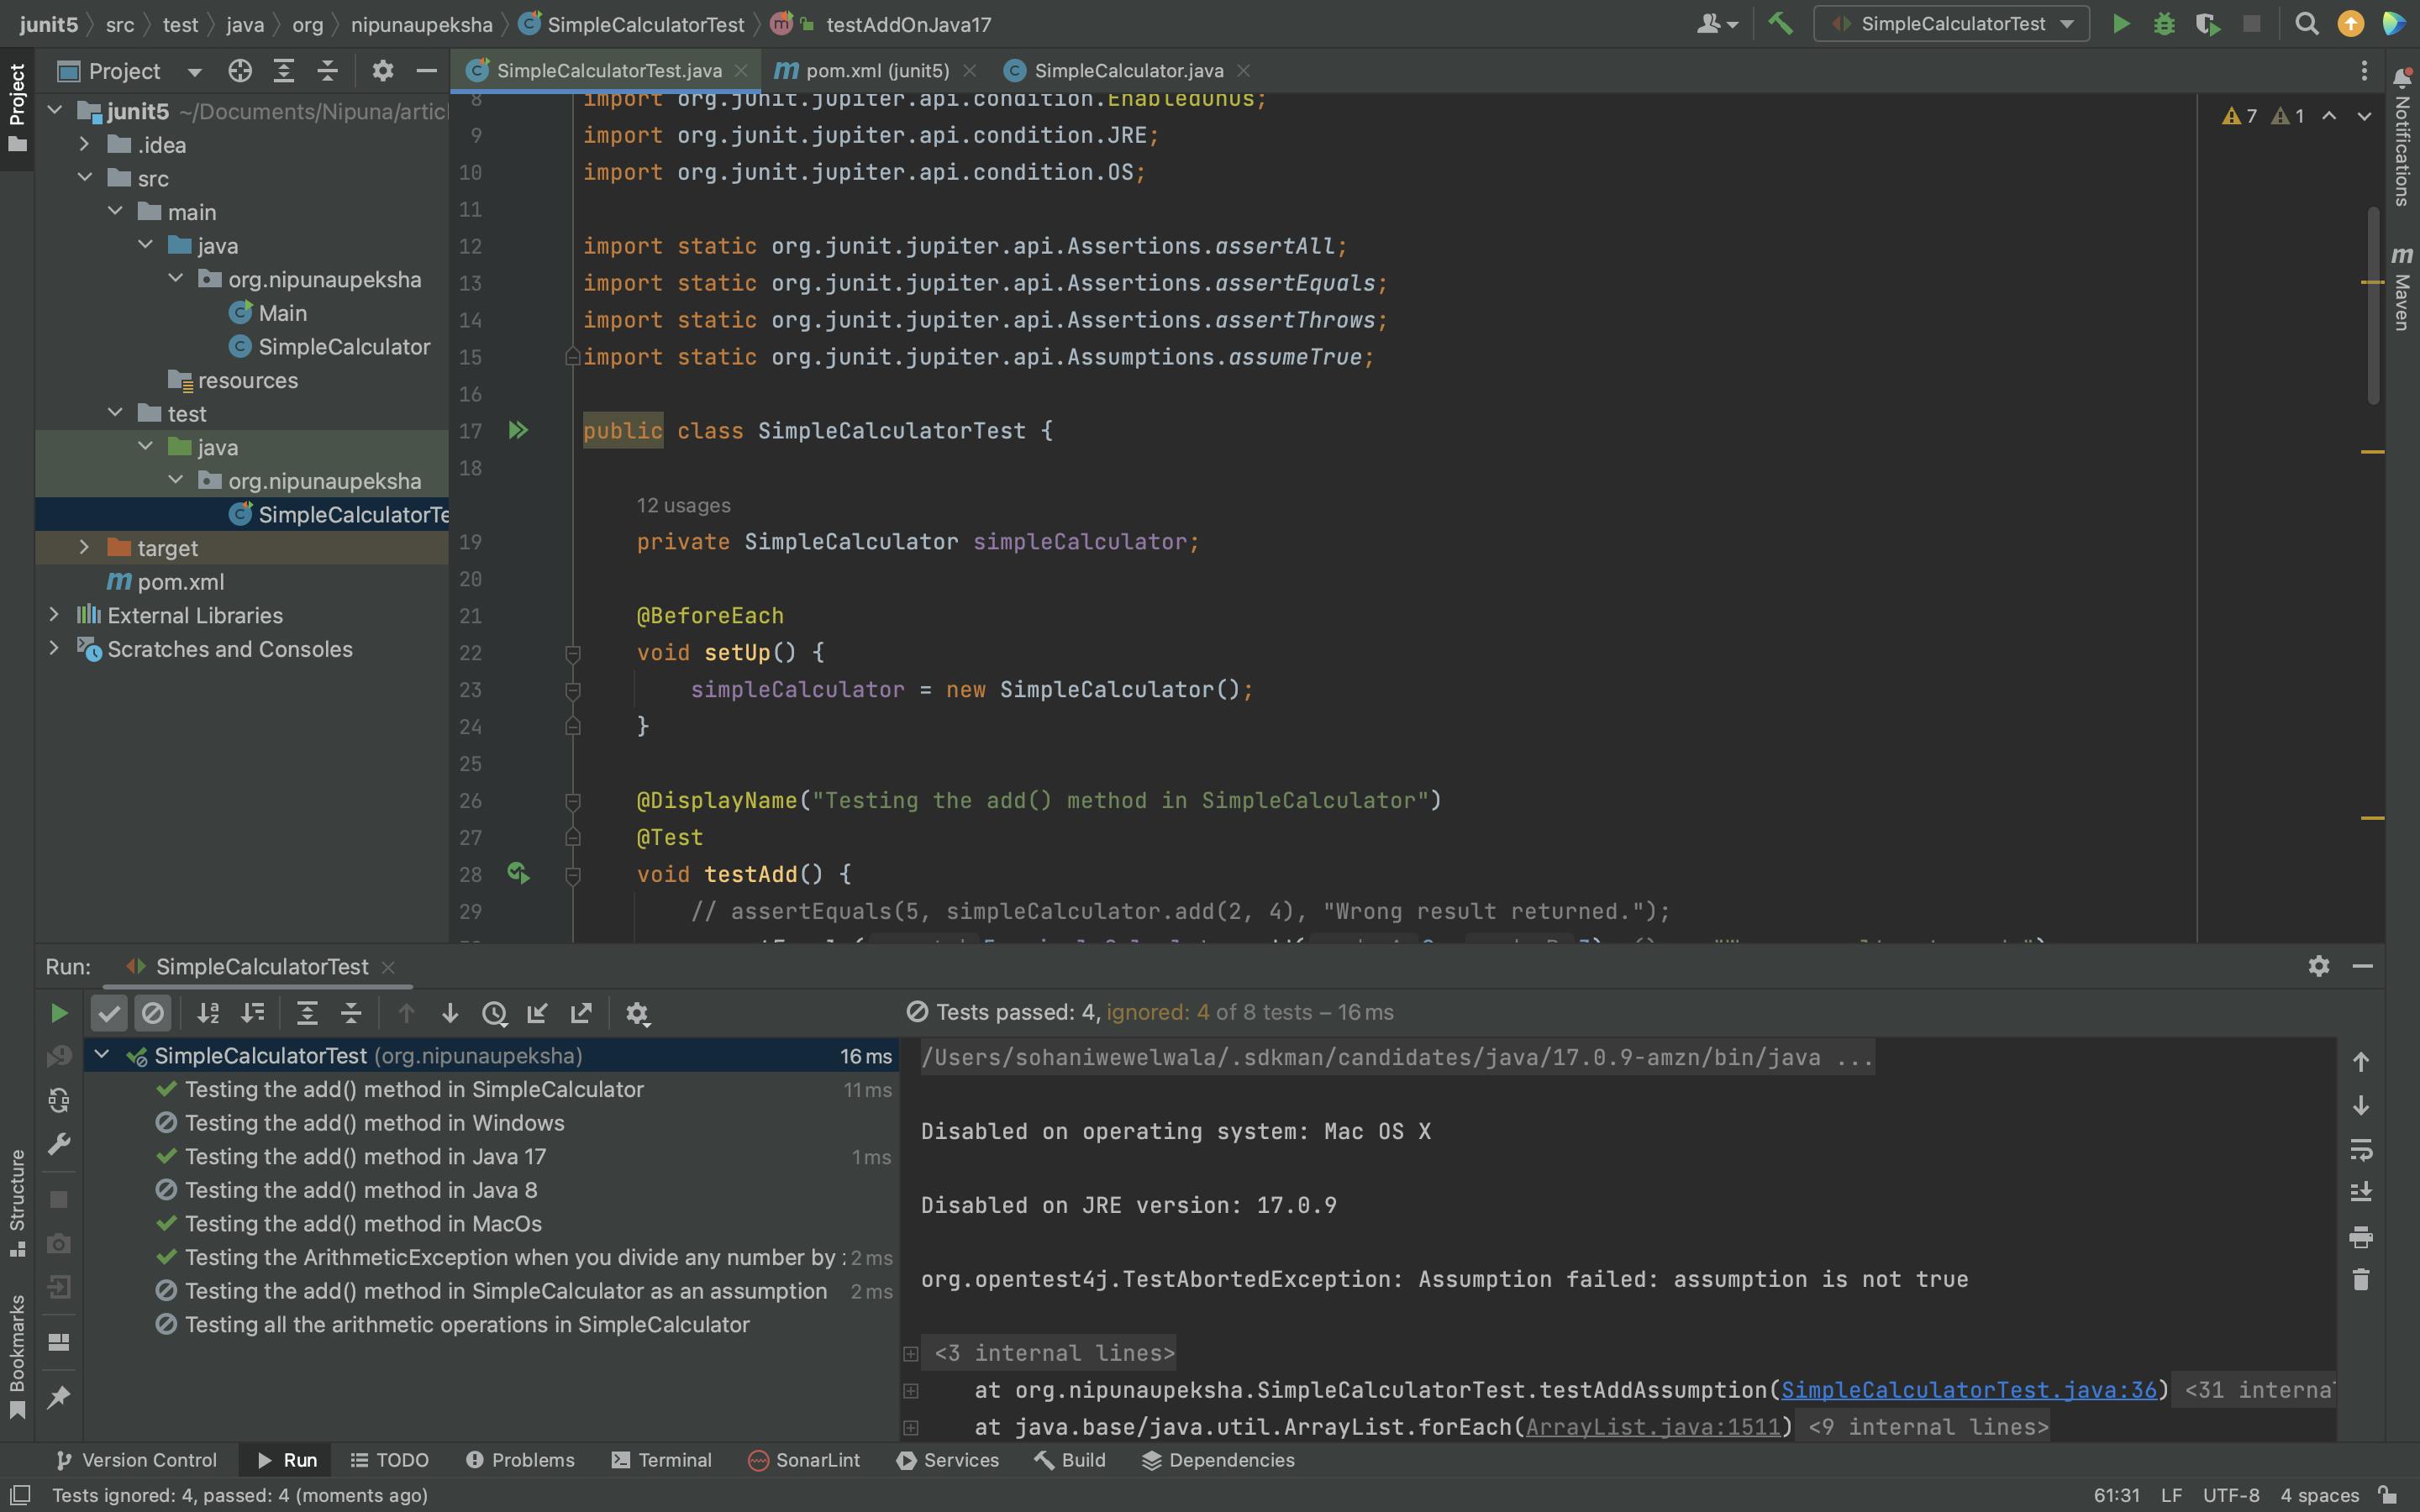Expand the target folder
This screenshot has height=1512, width=2420.
coord(85,548)
